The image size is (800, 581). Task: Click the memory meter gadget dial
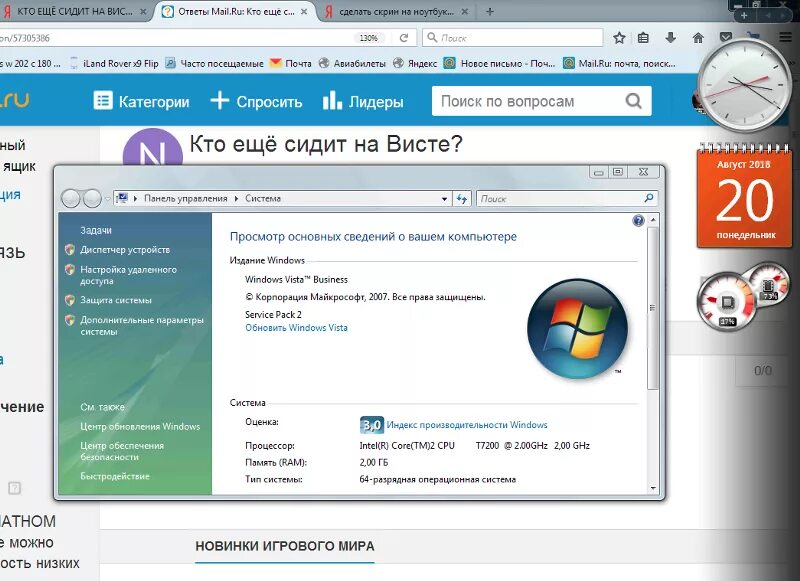pyautogui.click(x=768, y=285)
